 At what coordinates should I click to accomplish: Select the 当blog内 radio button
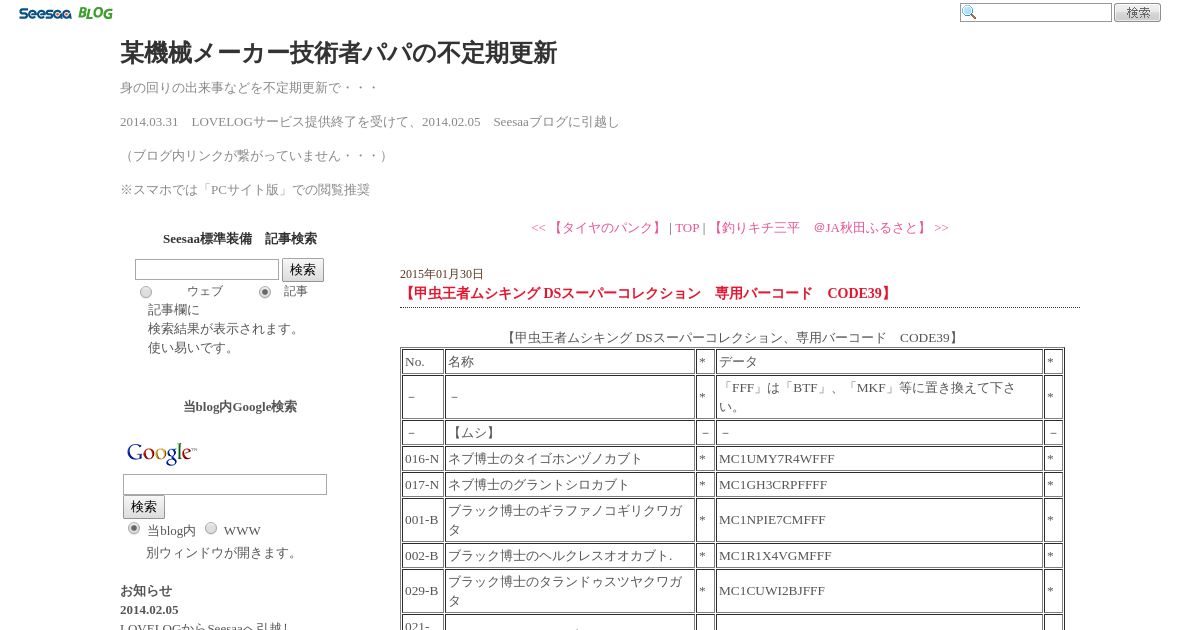pos(134,528)
